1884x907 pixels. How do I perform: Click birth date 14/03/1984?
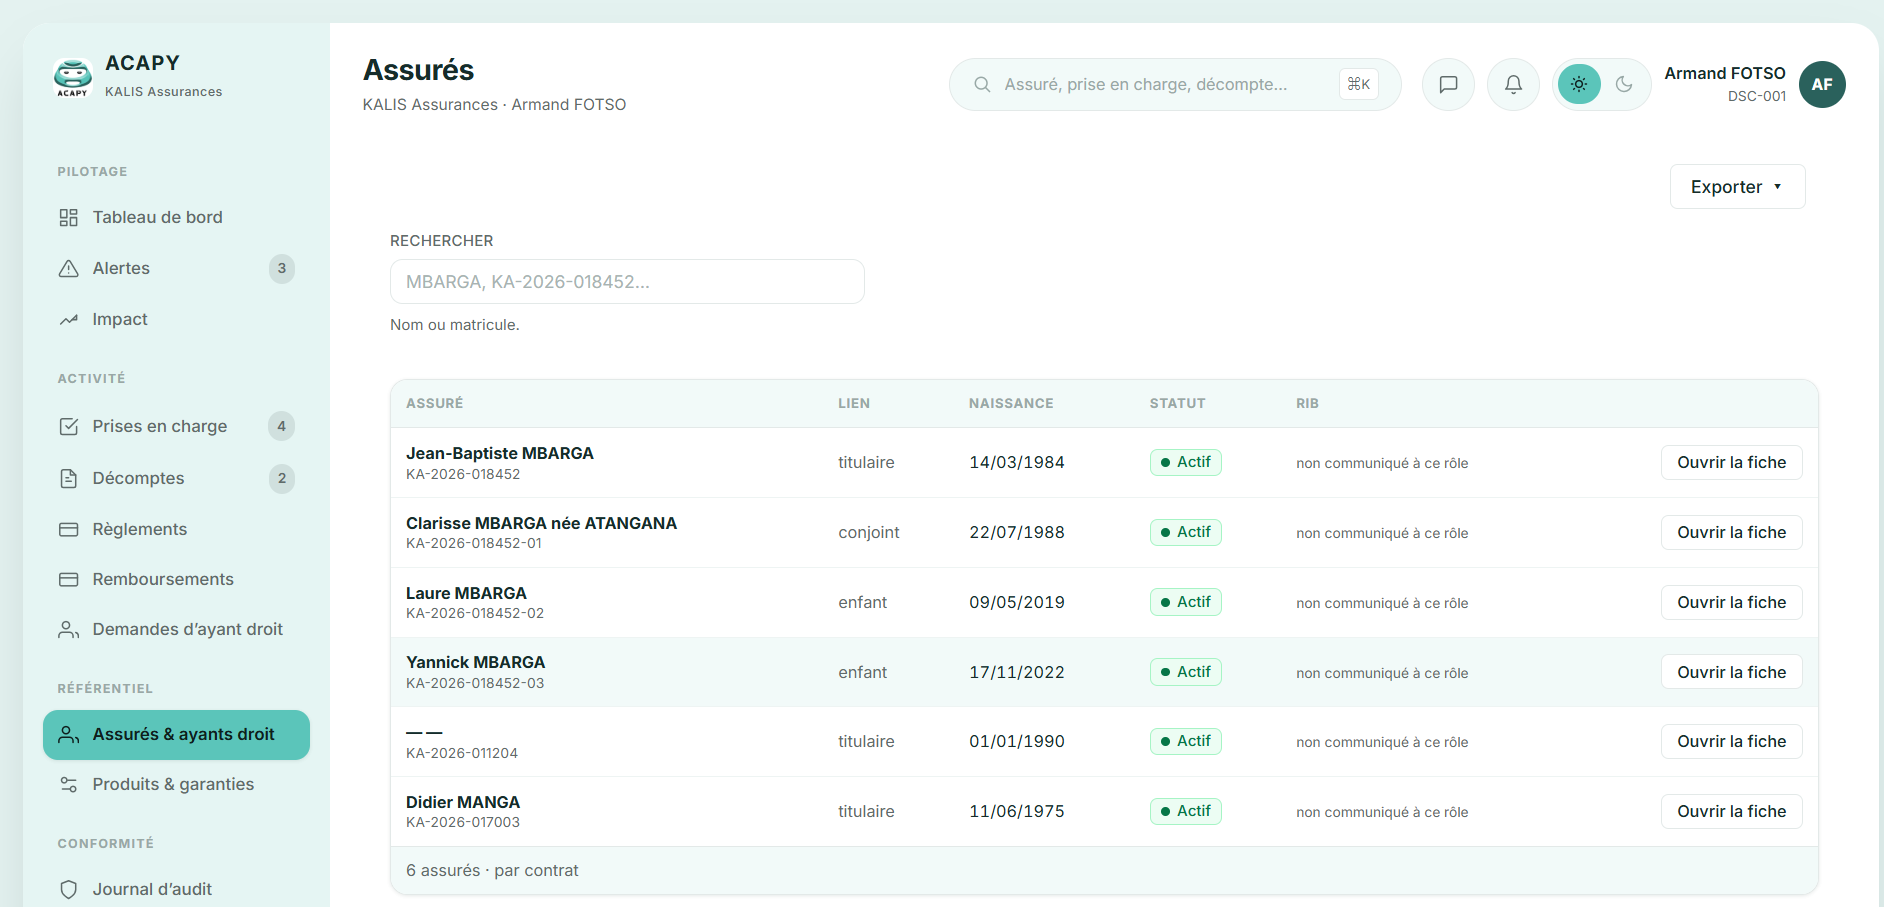pyautogui.click(x=1016, y=463)
